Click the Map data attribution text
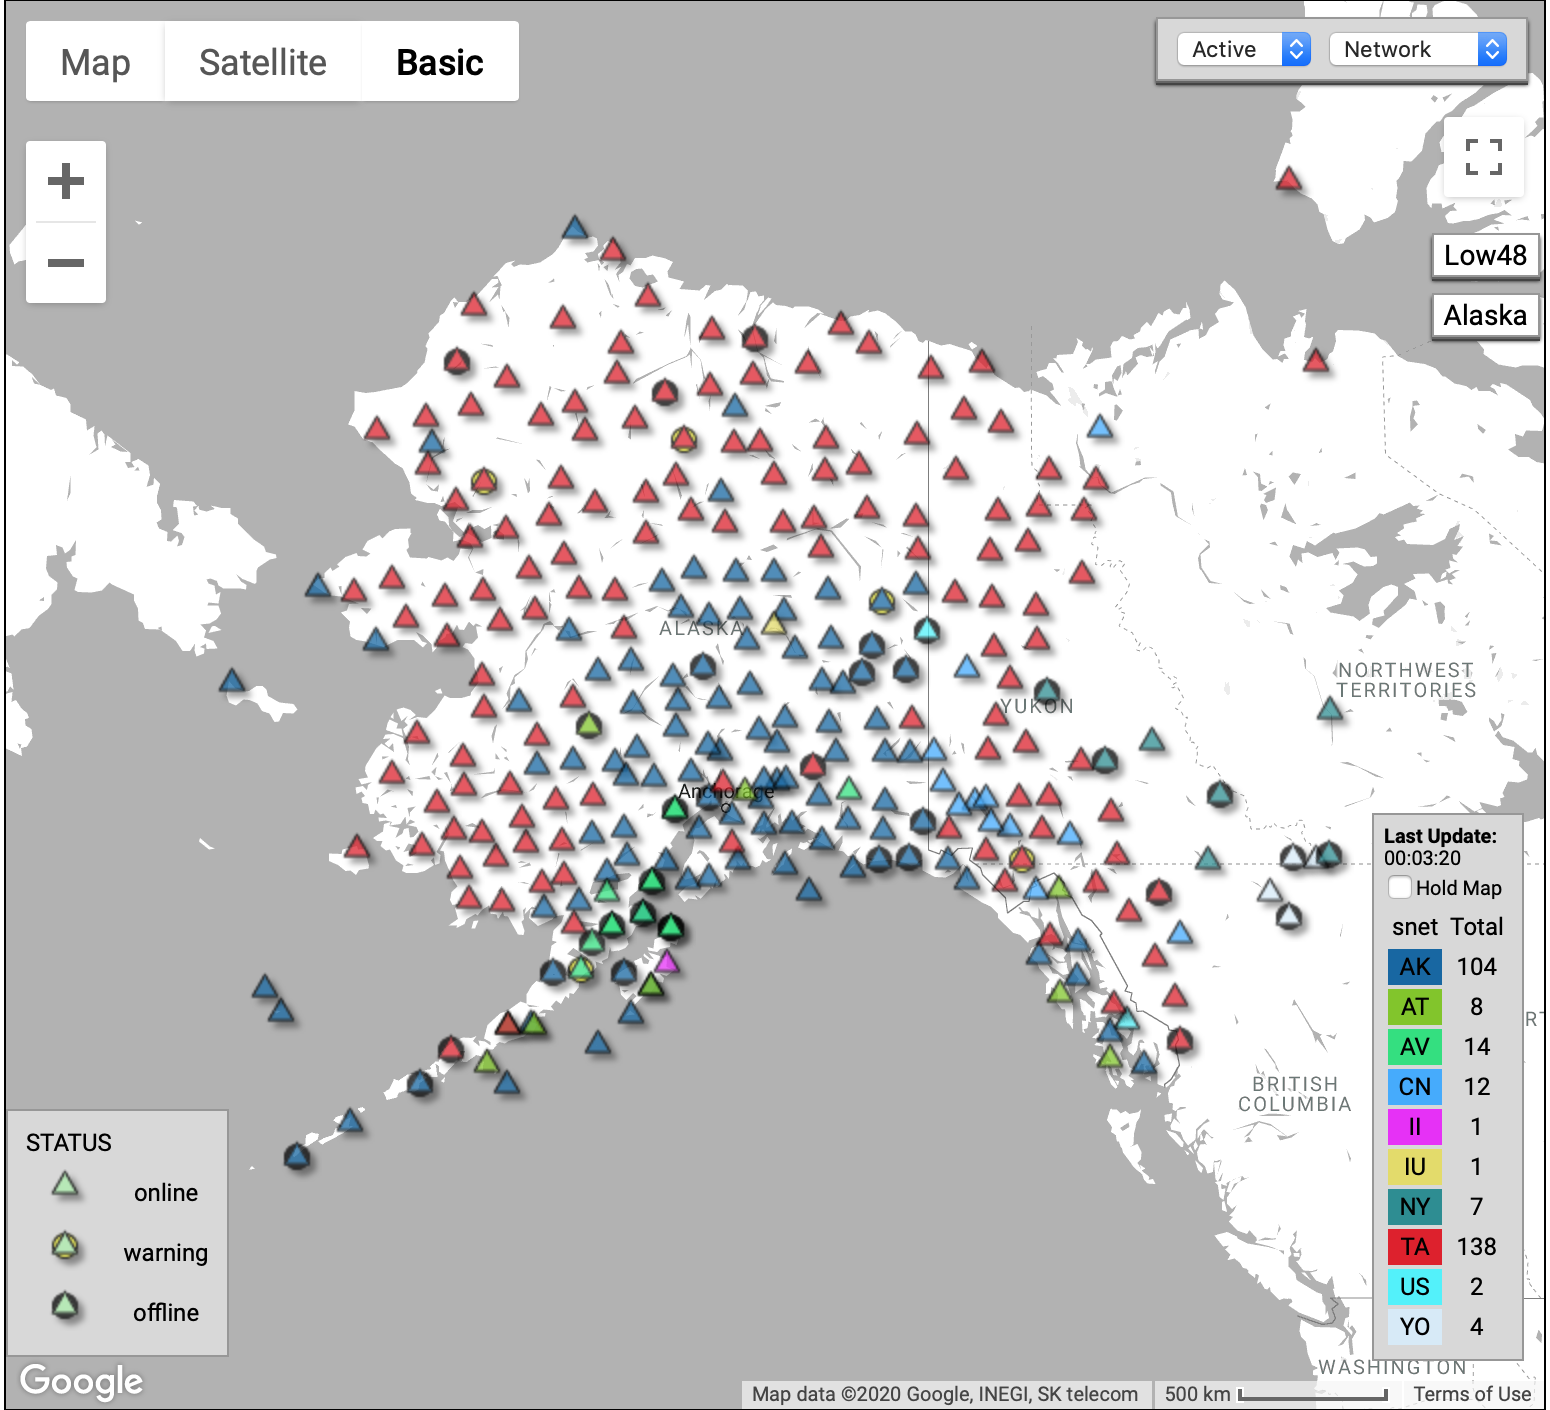The height and width of the screenshot is (1410, 1550). click(x=945, y=1394)
